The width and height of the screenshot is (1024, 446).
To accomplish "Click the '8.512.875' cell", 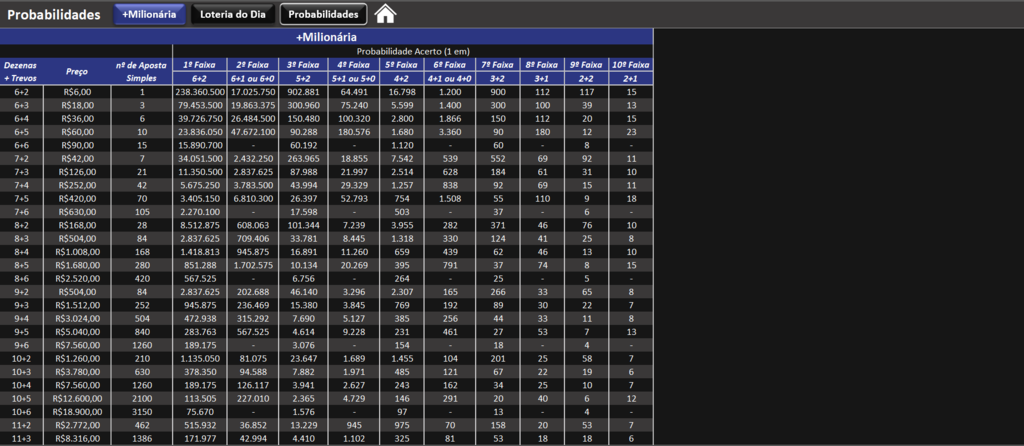I will coord(200,225).
